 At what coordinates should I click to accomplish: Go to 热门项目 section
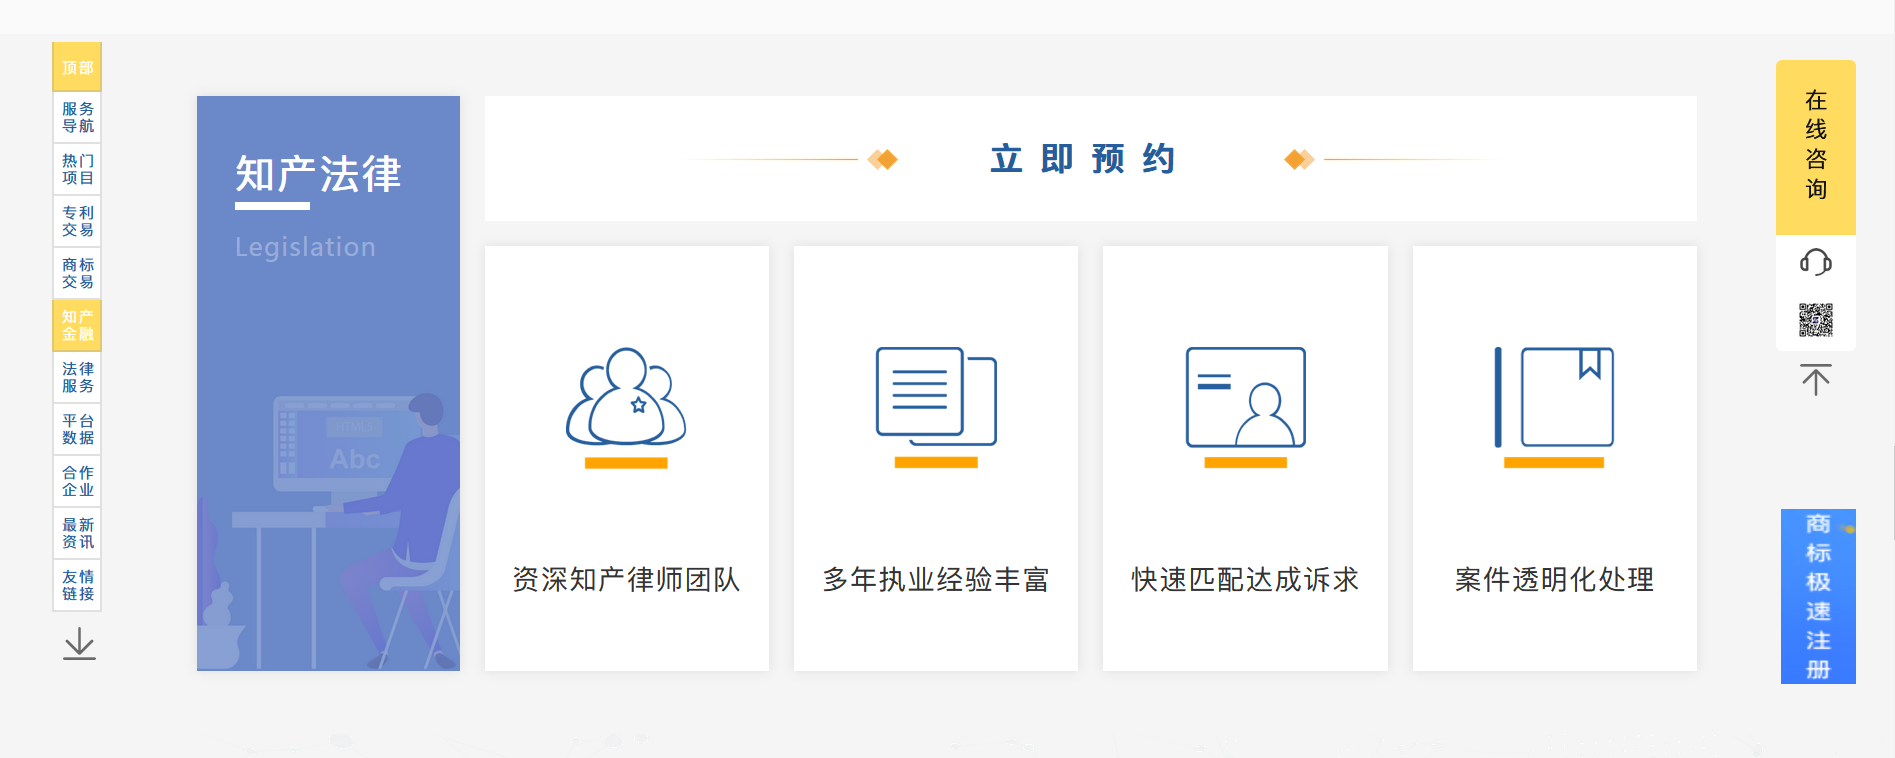(x=77, y=169)
